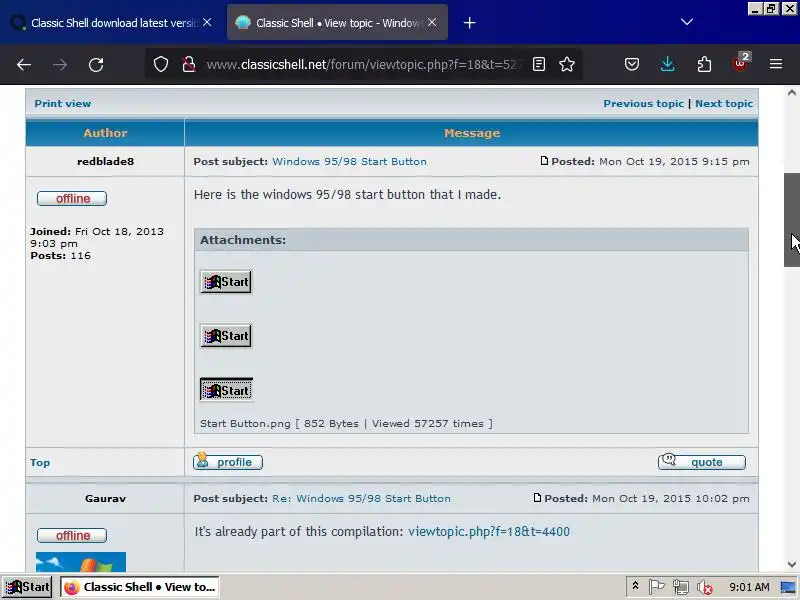The image size is (800, 600).
Task: Click the redblade8 author name
Action: [x=106, y=162]
